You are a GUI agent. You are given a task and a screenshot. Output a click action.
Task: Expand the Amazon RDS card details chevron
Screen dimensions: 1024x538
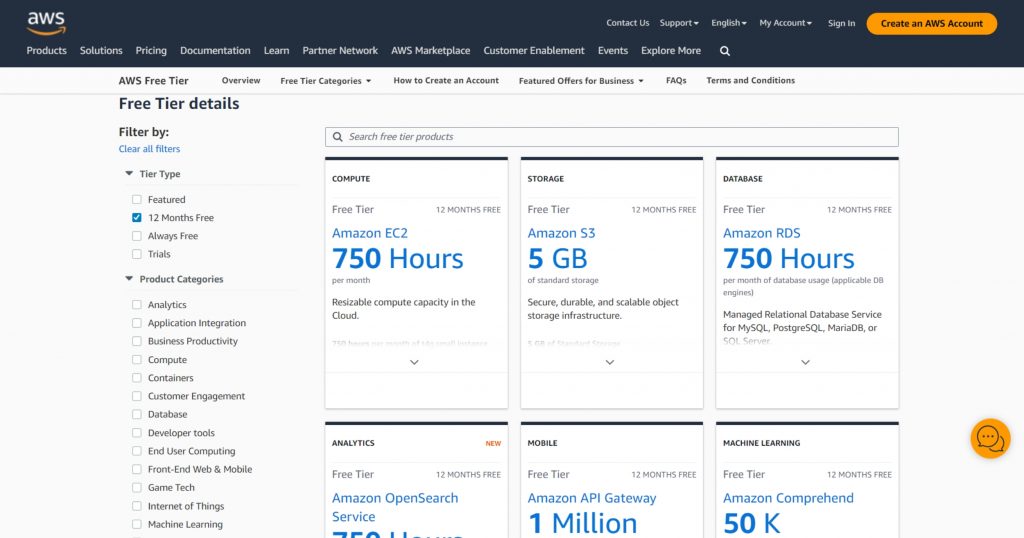coord(805,362)
